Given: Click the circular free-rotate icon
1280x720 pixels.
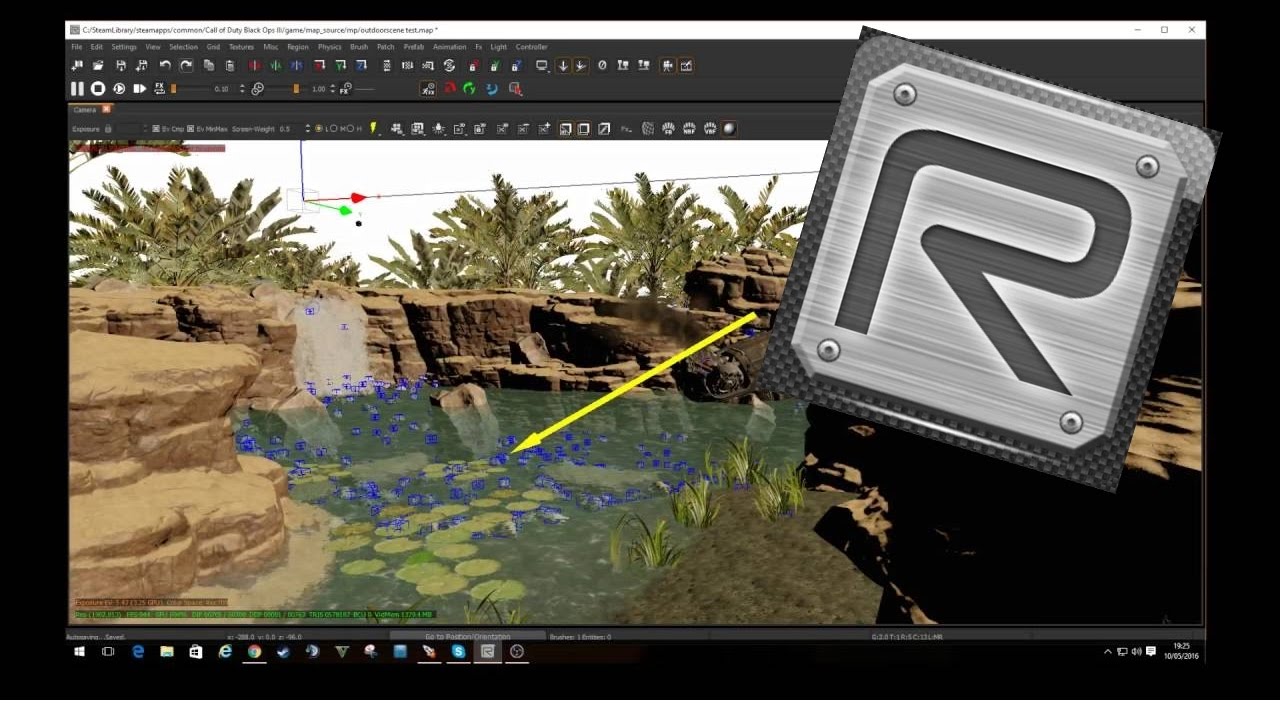Looking at the screenshot, I should (449, 65).
